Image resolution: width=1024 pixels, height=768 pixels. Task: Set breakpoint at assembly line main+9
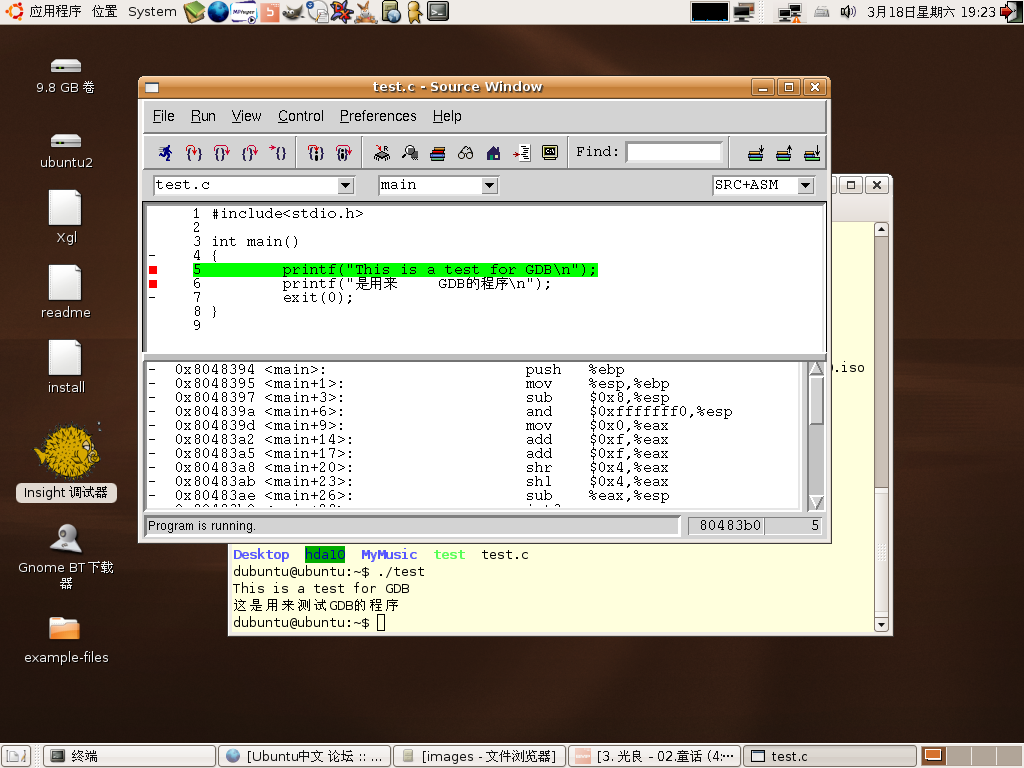[x=152, y=426]
